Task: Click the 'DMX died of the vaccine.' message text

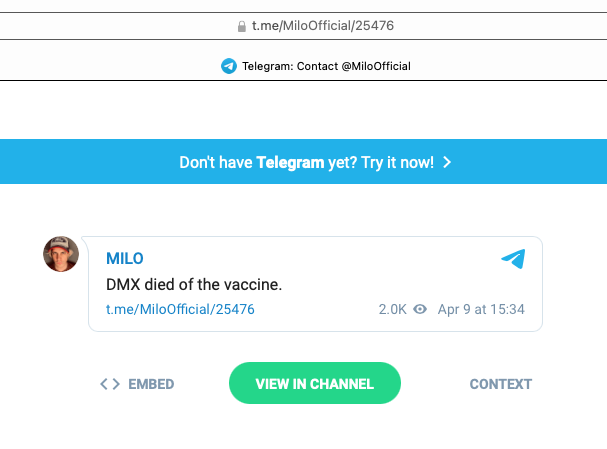Action: coord(194,285)
